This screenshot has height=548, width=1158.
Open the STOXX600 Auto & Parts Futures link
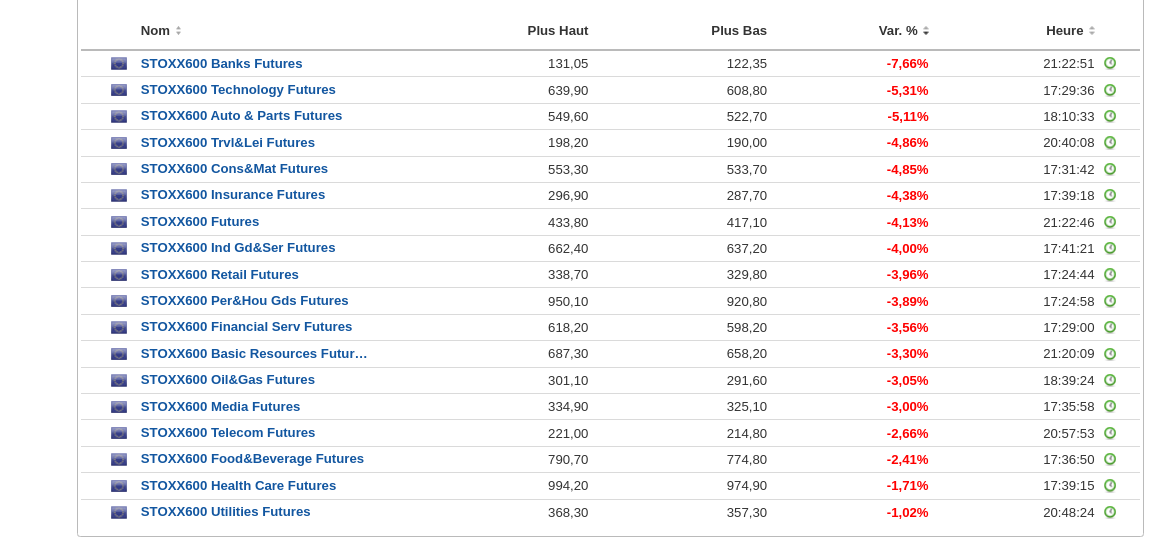pos(241,116)
